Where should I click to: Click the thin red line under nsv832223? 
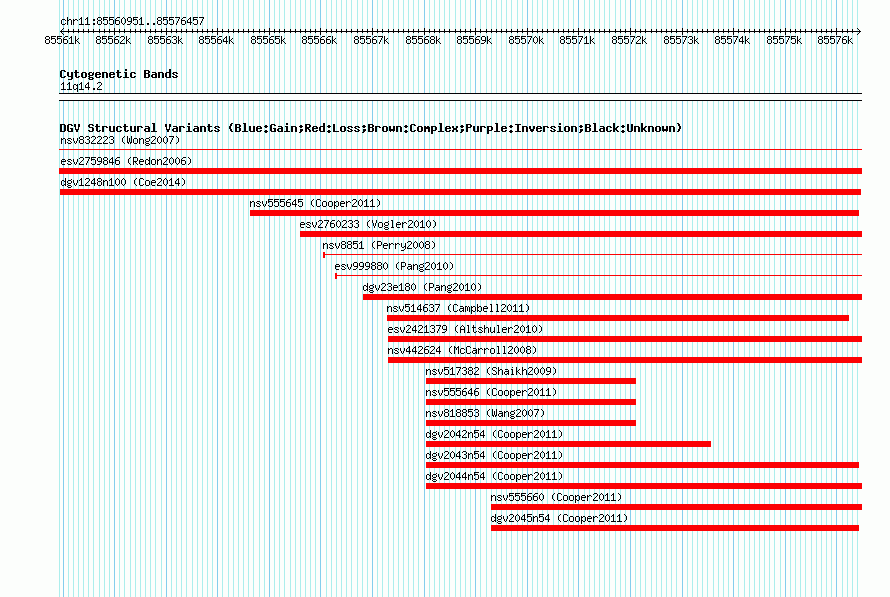460,150
